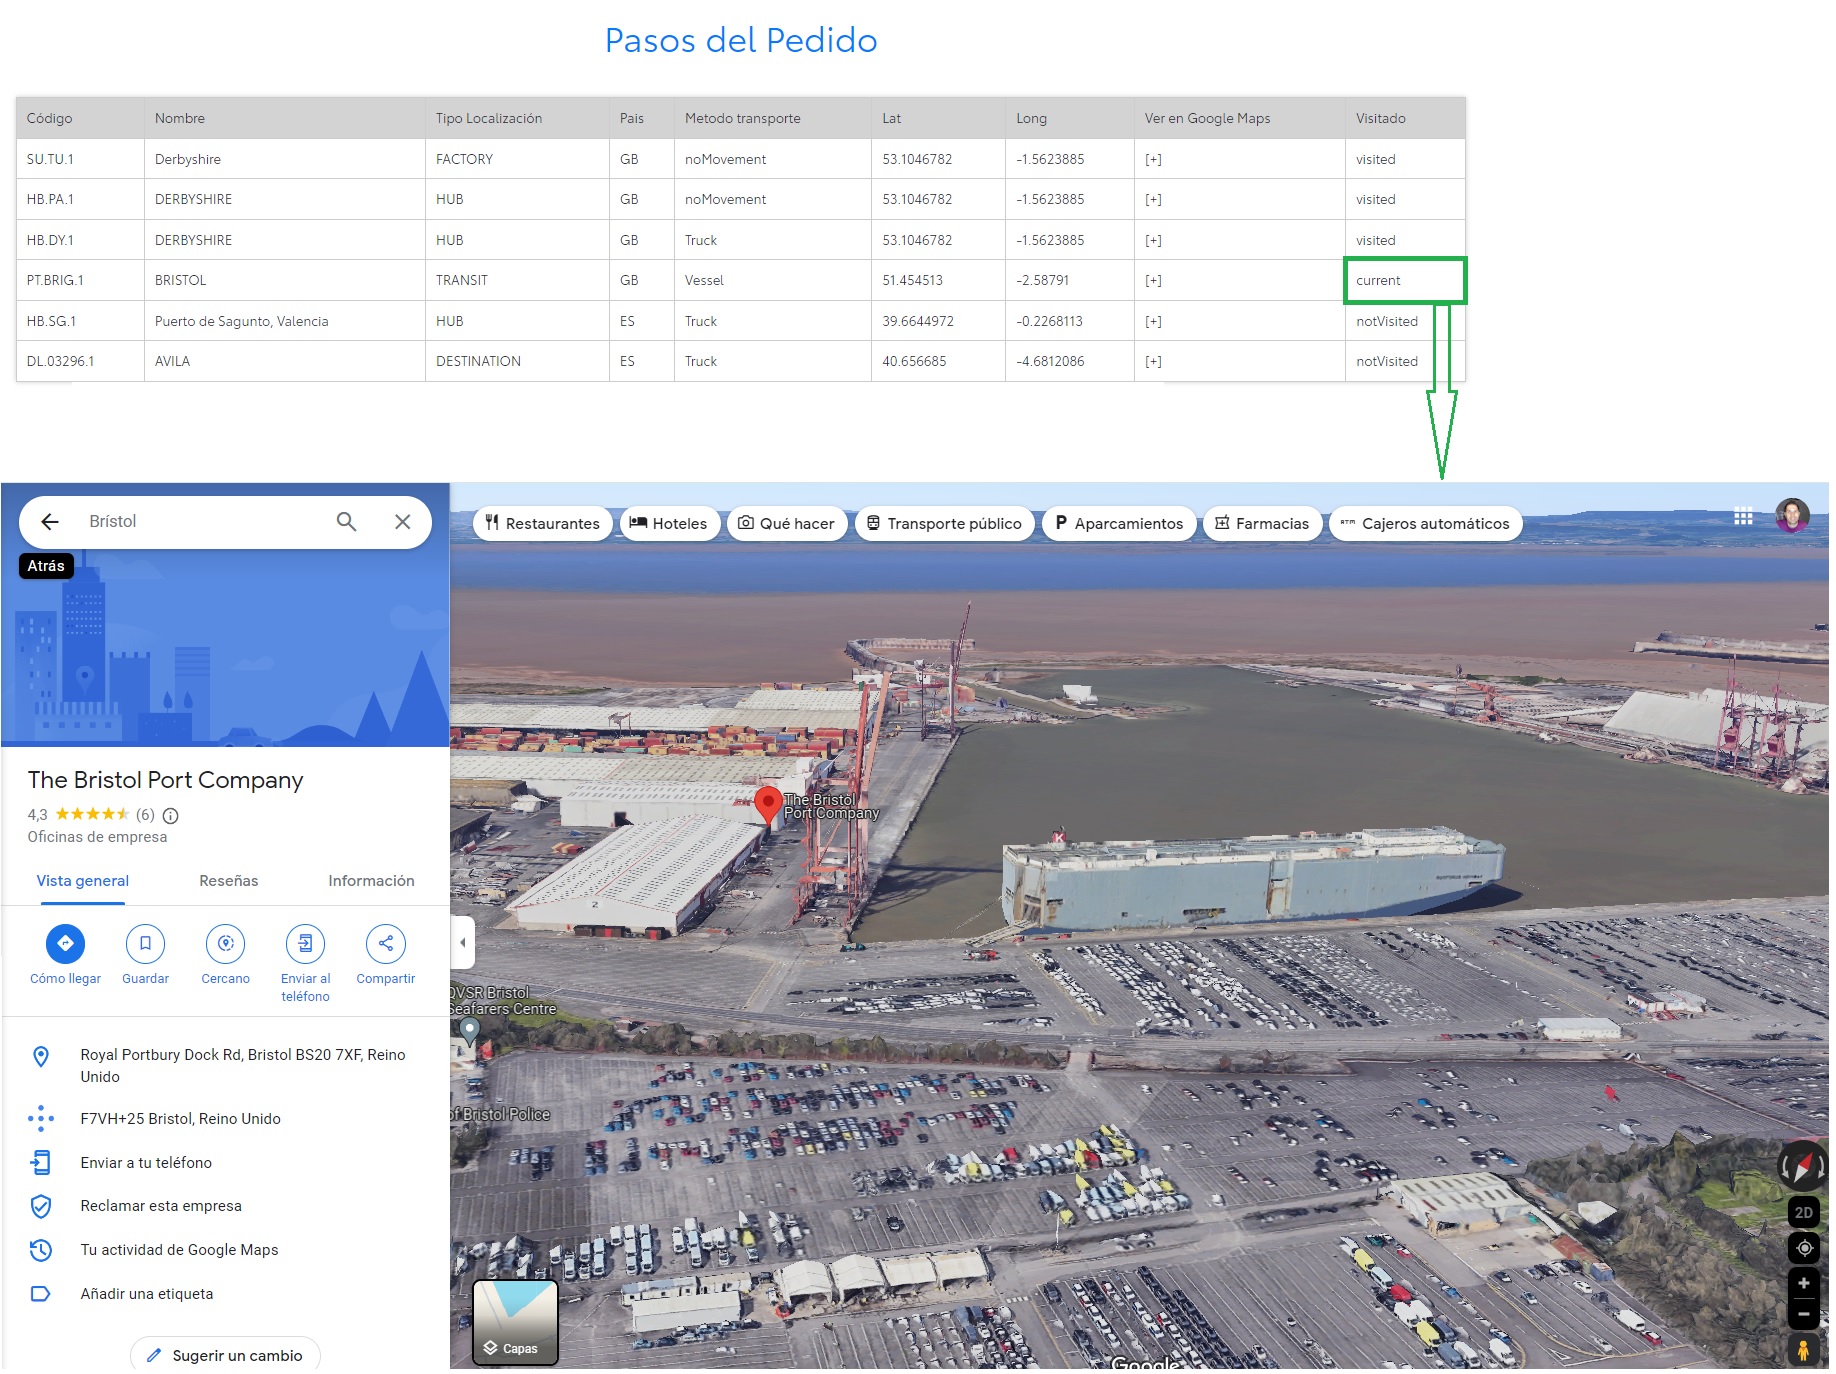Click the 'DESTINATION' cell
The height and width of the screenshot is (1374, 1836).
[517, 362]
